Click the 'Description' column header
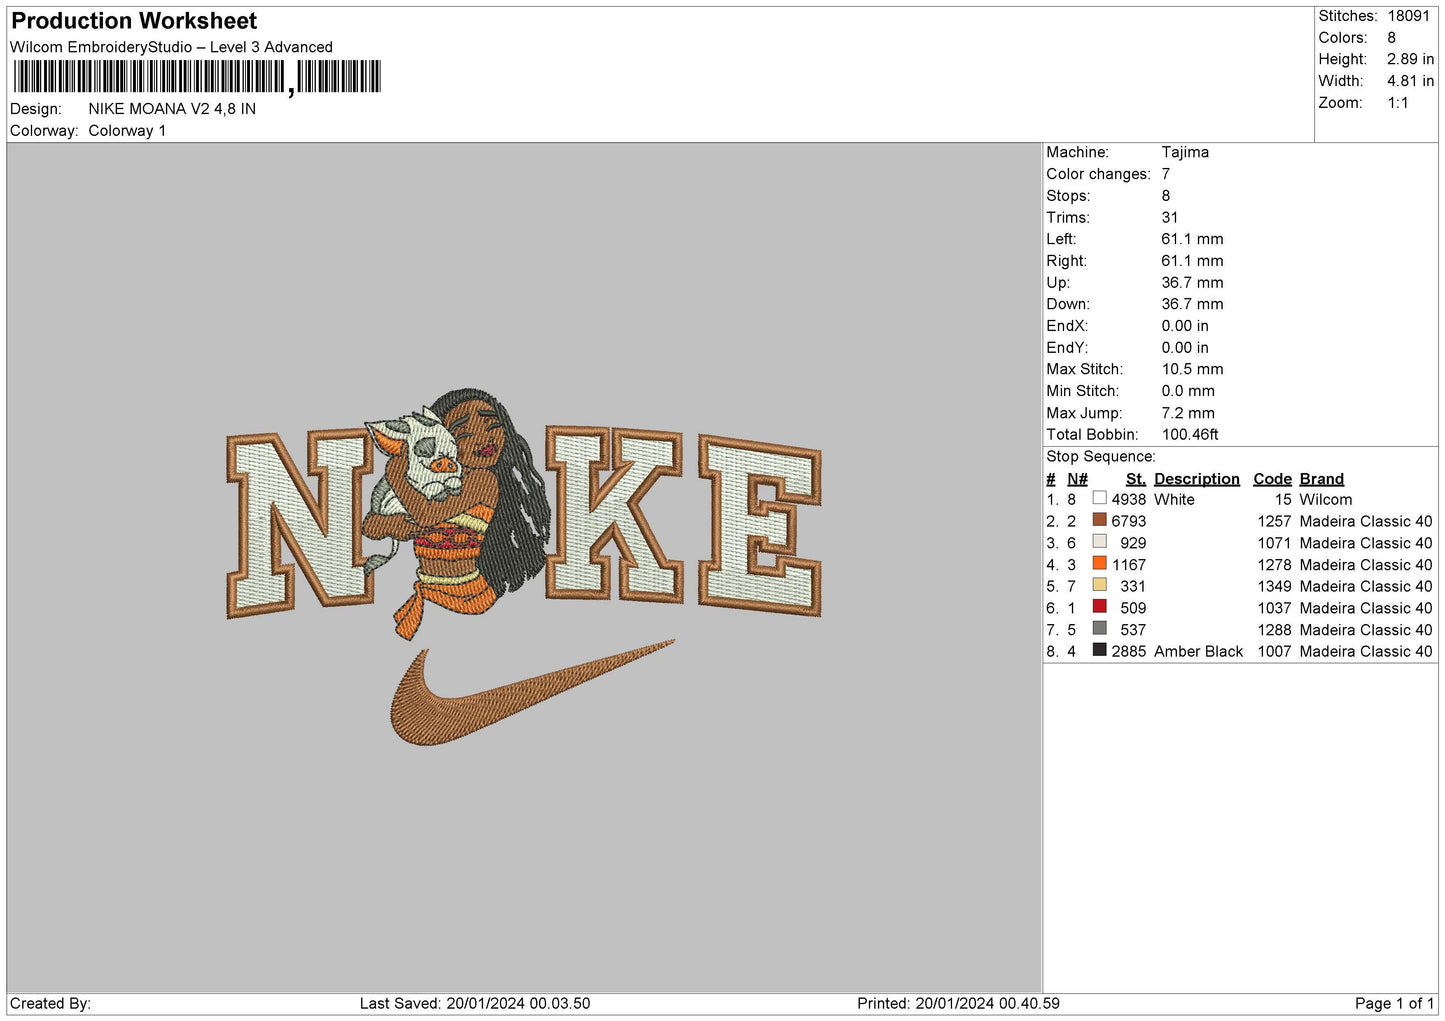 [1196, 479]
